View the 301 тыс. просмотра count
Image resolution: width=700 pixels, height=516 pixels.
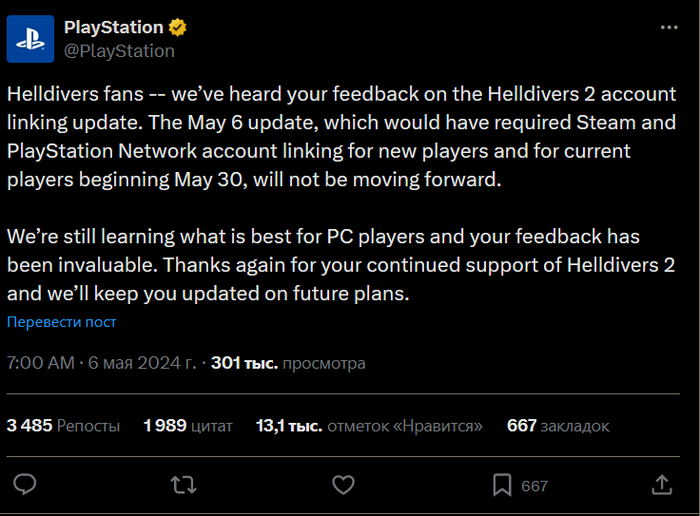(x=288, y=363)
